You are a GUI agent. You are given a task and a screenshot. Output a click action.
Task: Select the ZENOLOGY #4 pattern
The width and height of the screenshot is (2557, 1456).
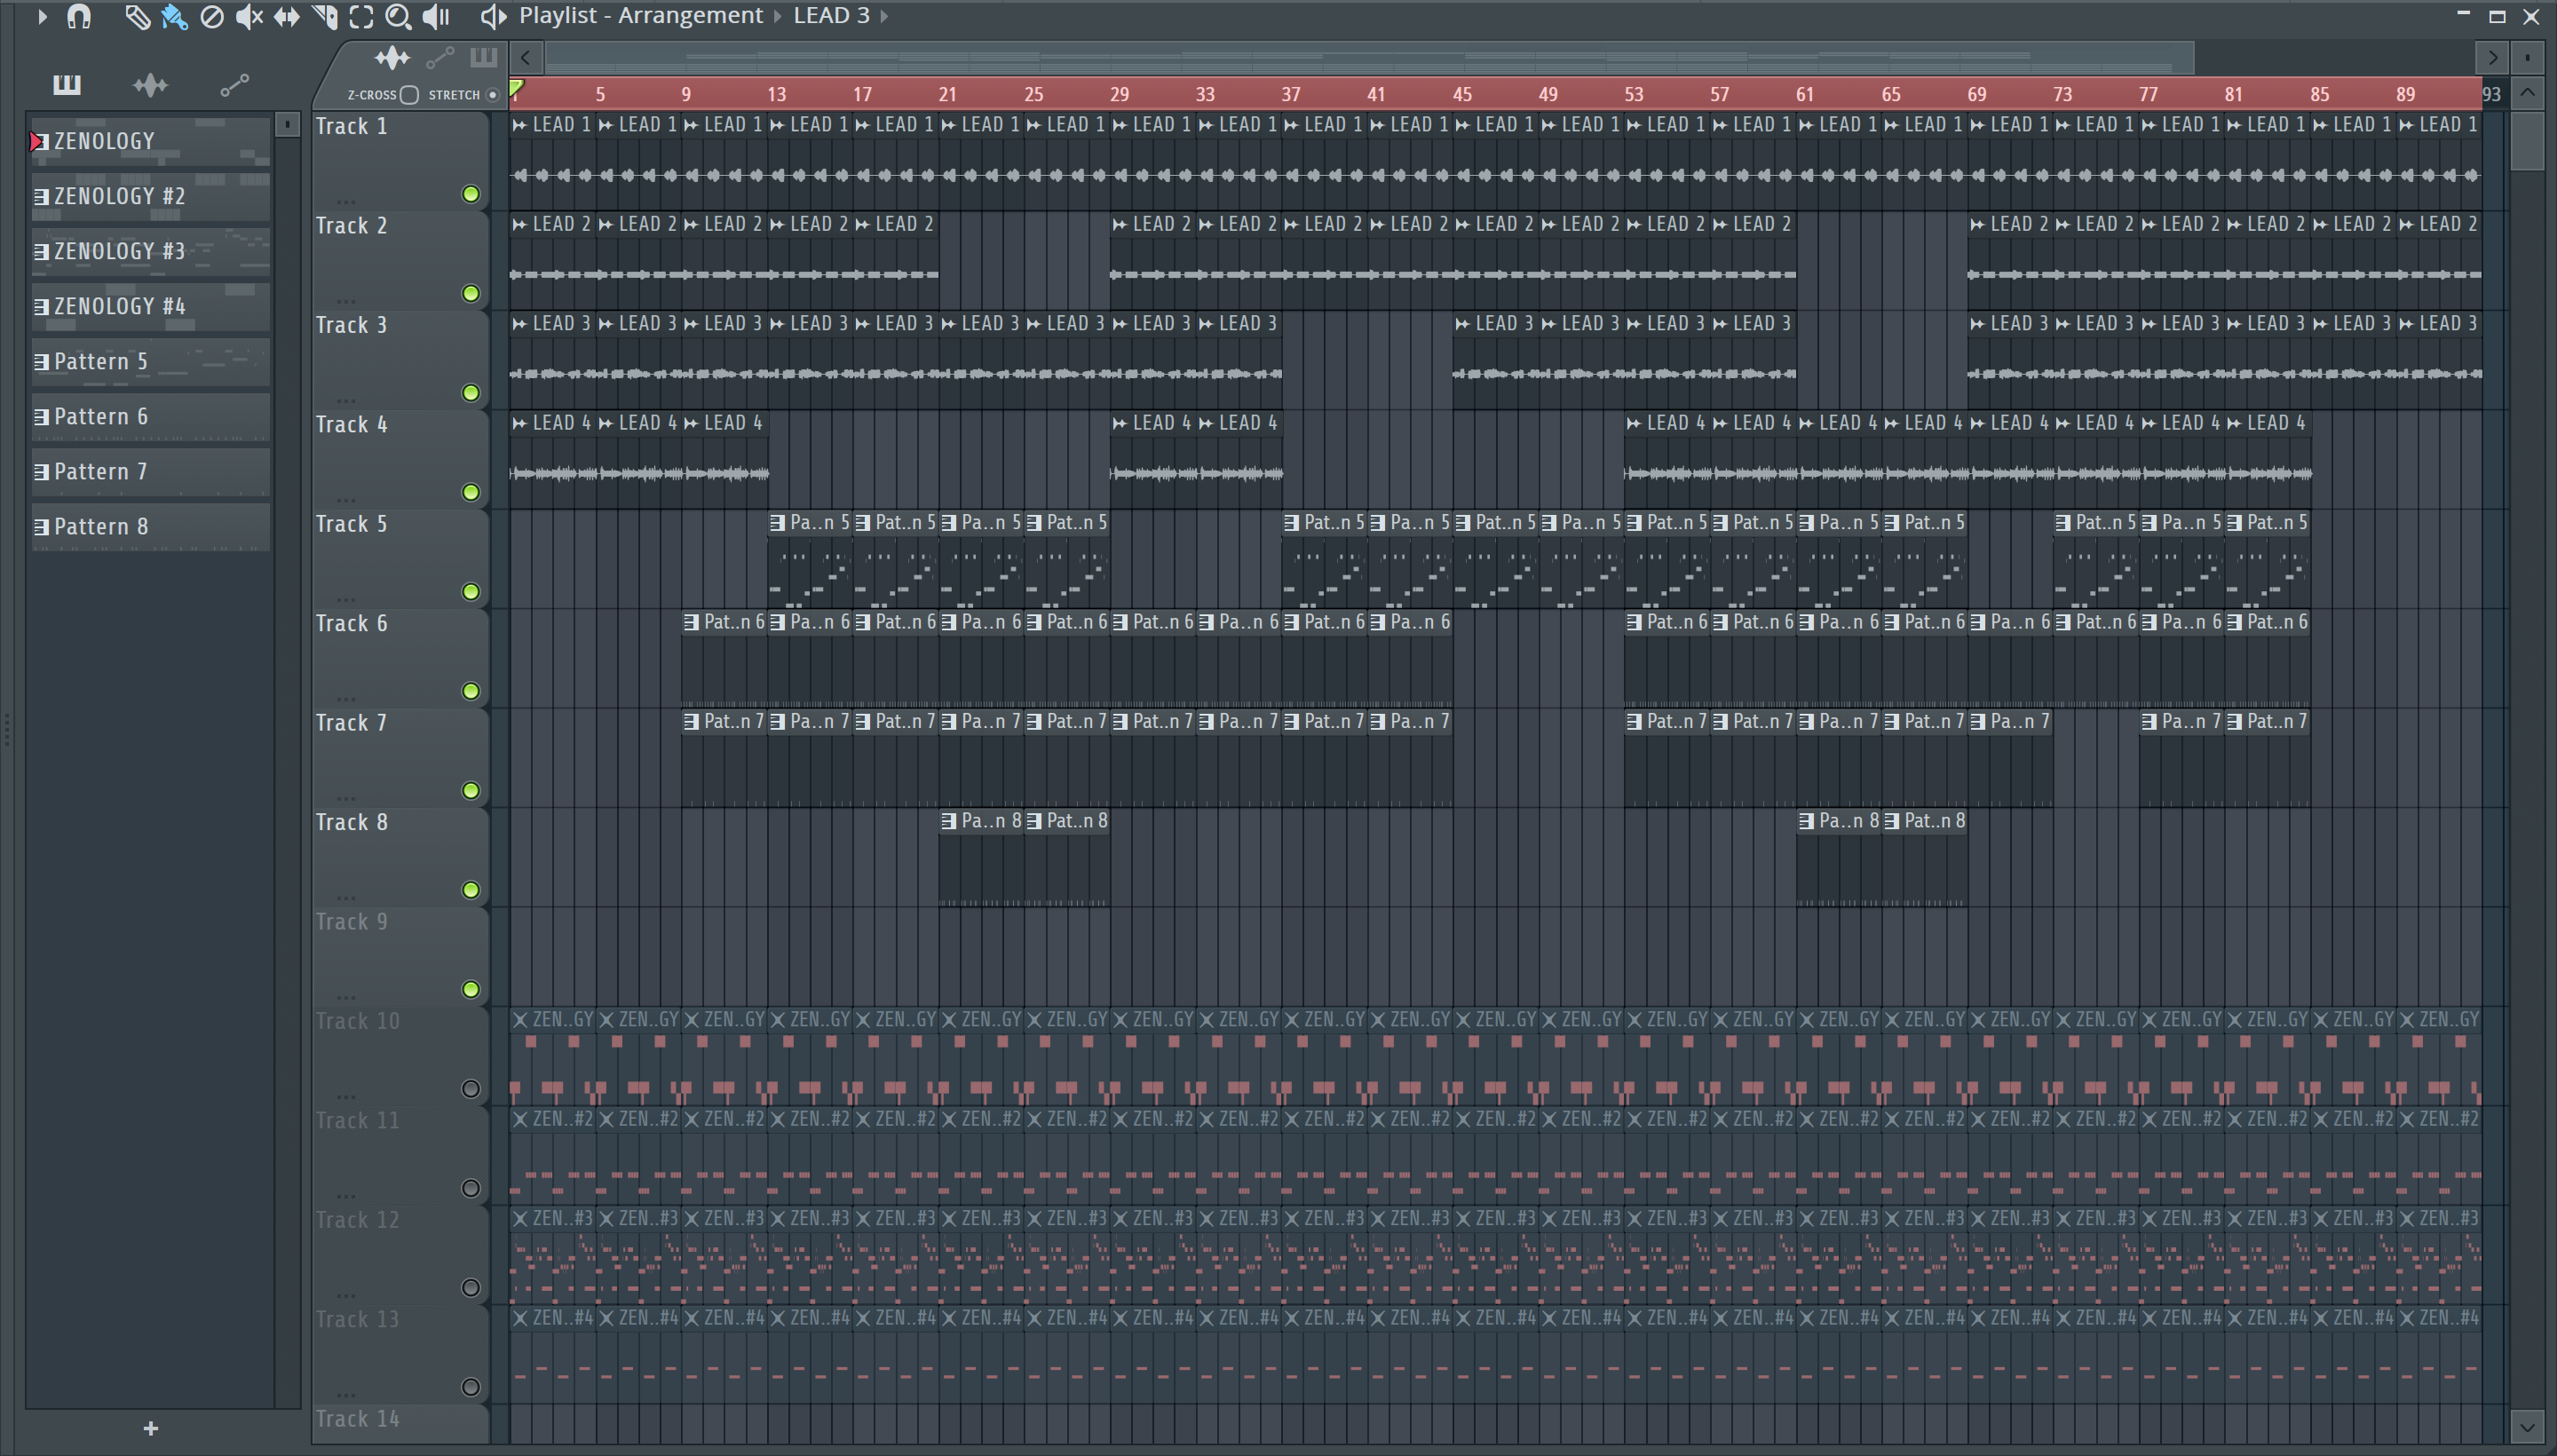(x=151, y=307)
